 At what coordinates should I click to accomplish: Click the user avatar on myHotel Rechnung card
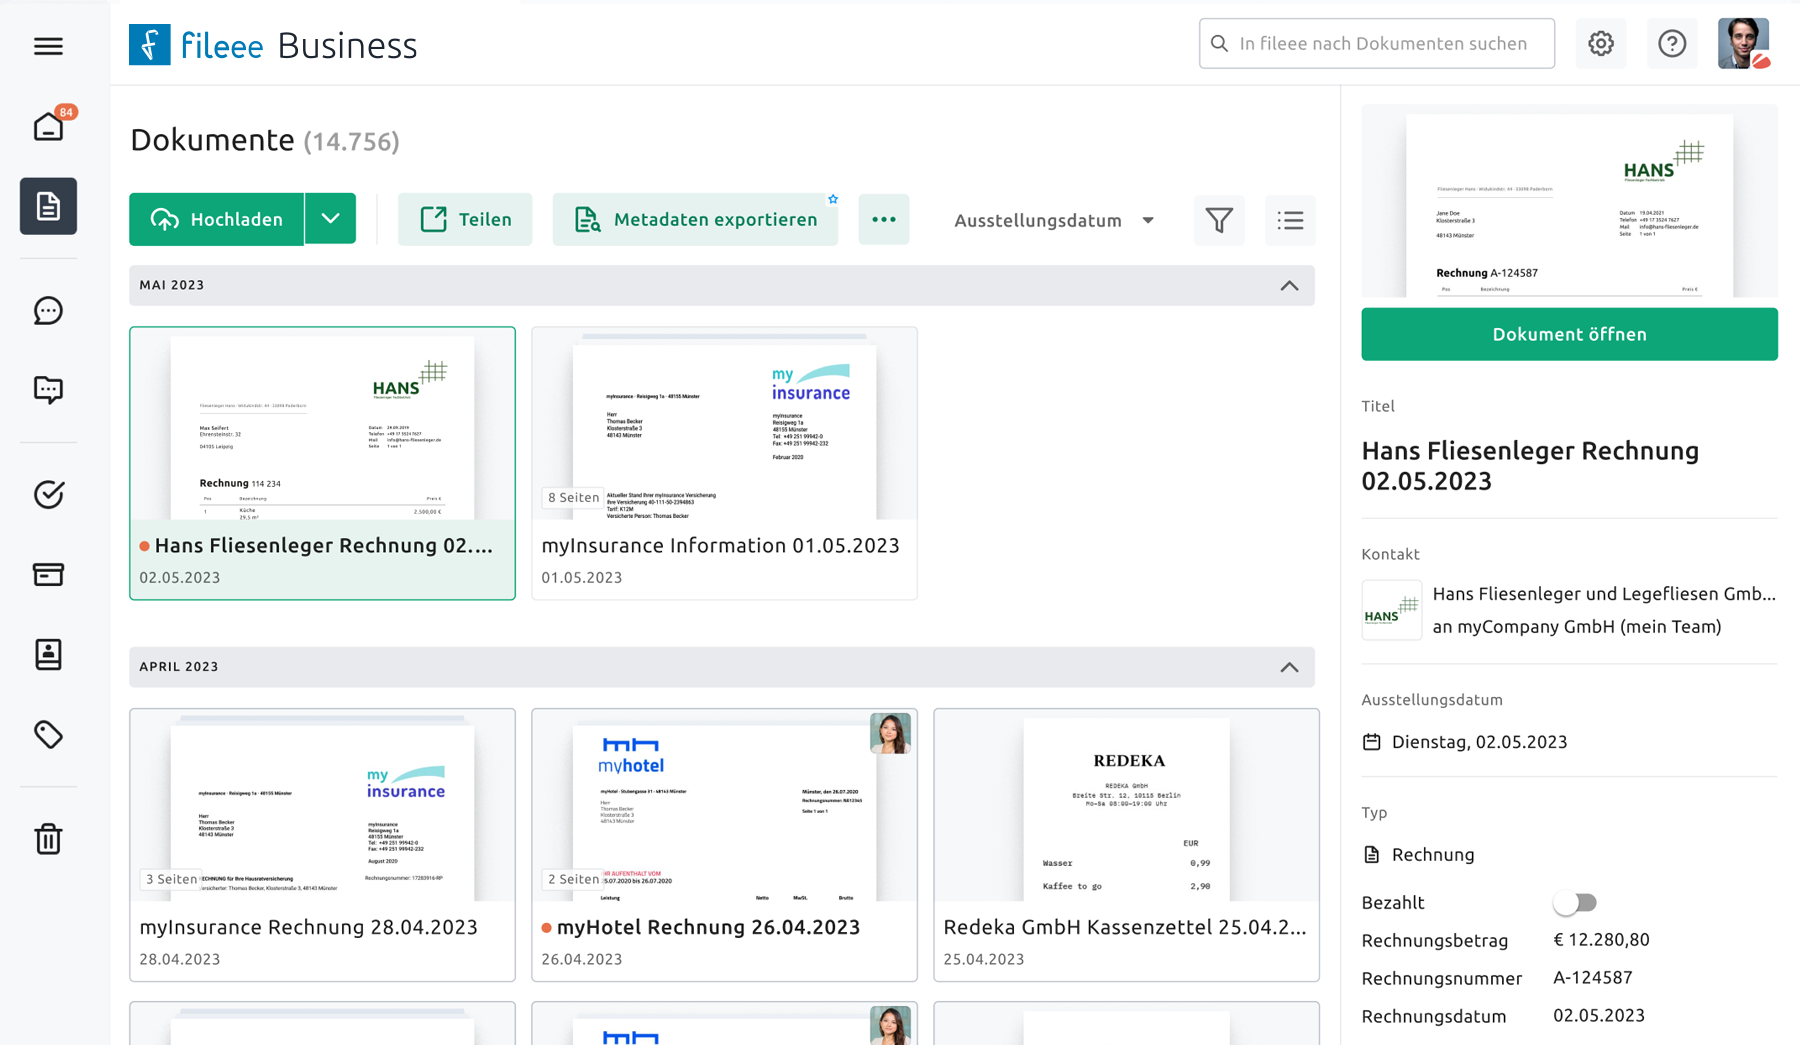890,733
